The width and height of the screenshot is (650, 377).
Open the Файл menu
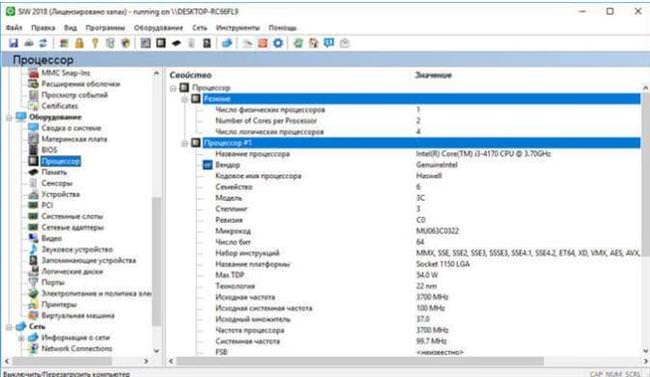[x=14, y=28]
